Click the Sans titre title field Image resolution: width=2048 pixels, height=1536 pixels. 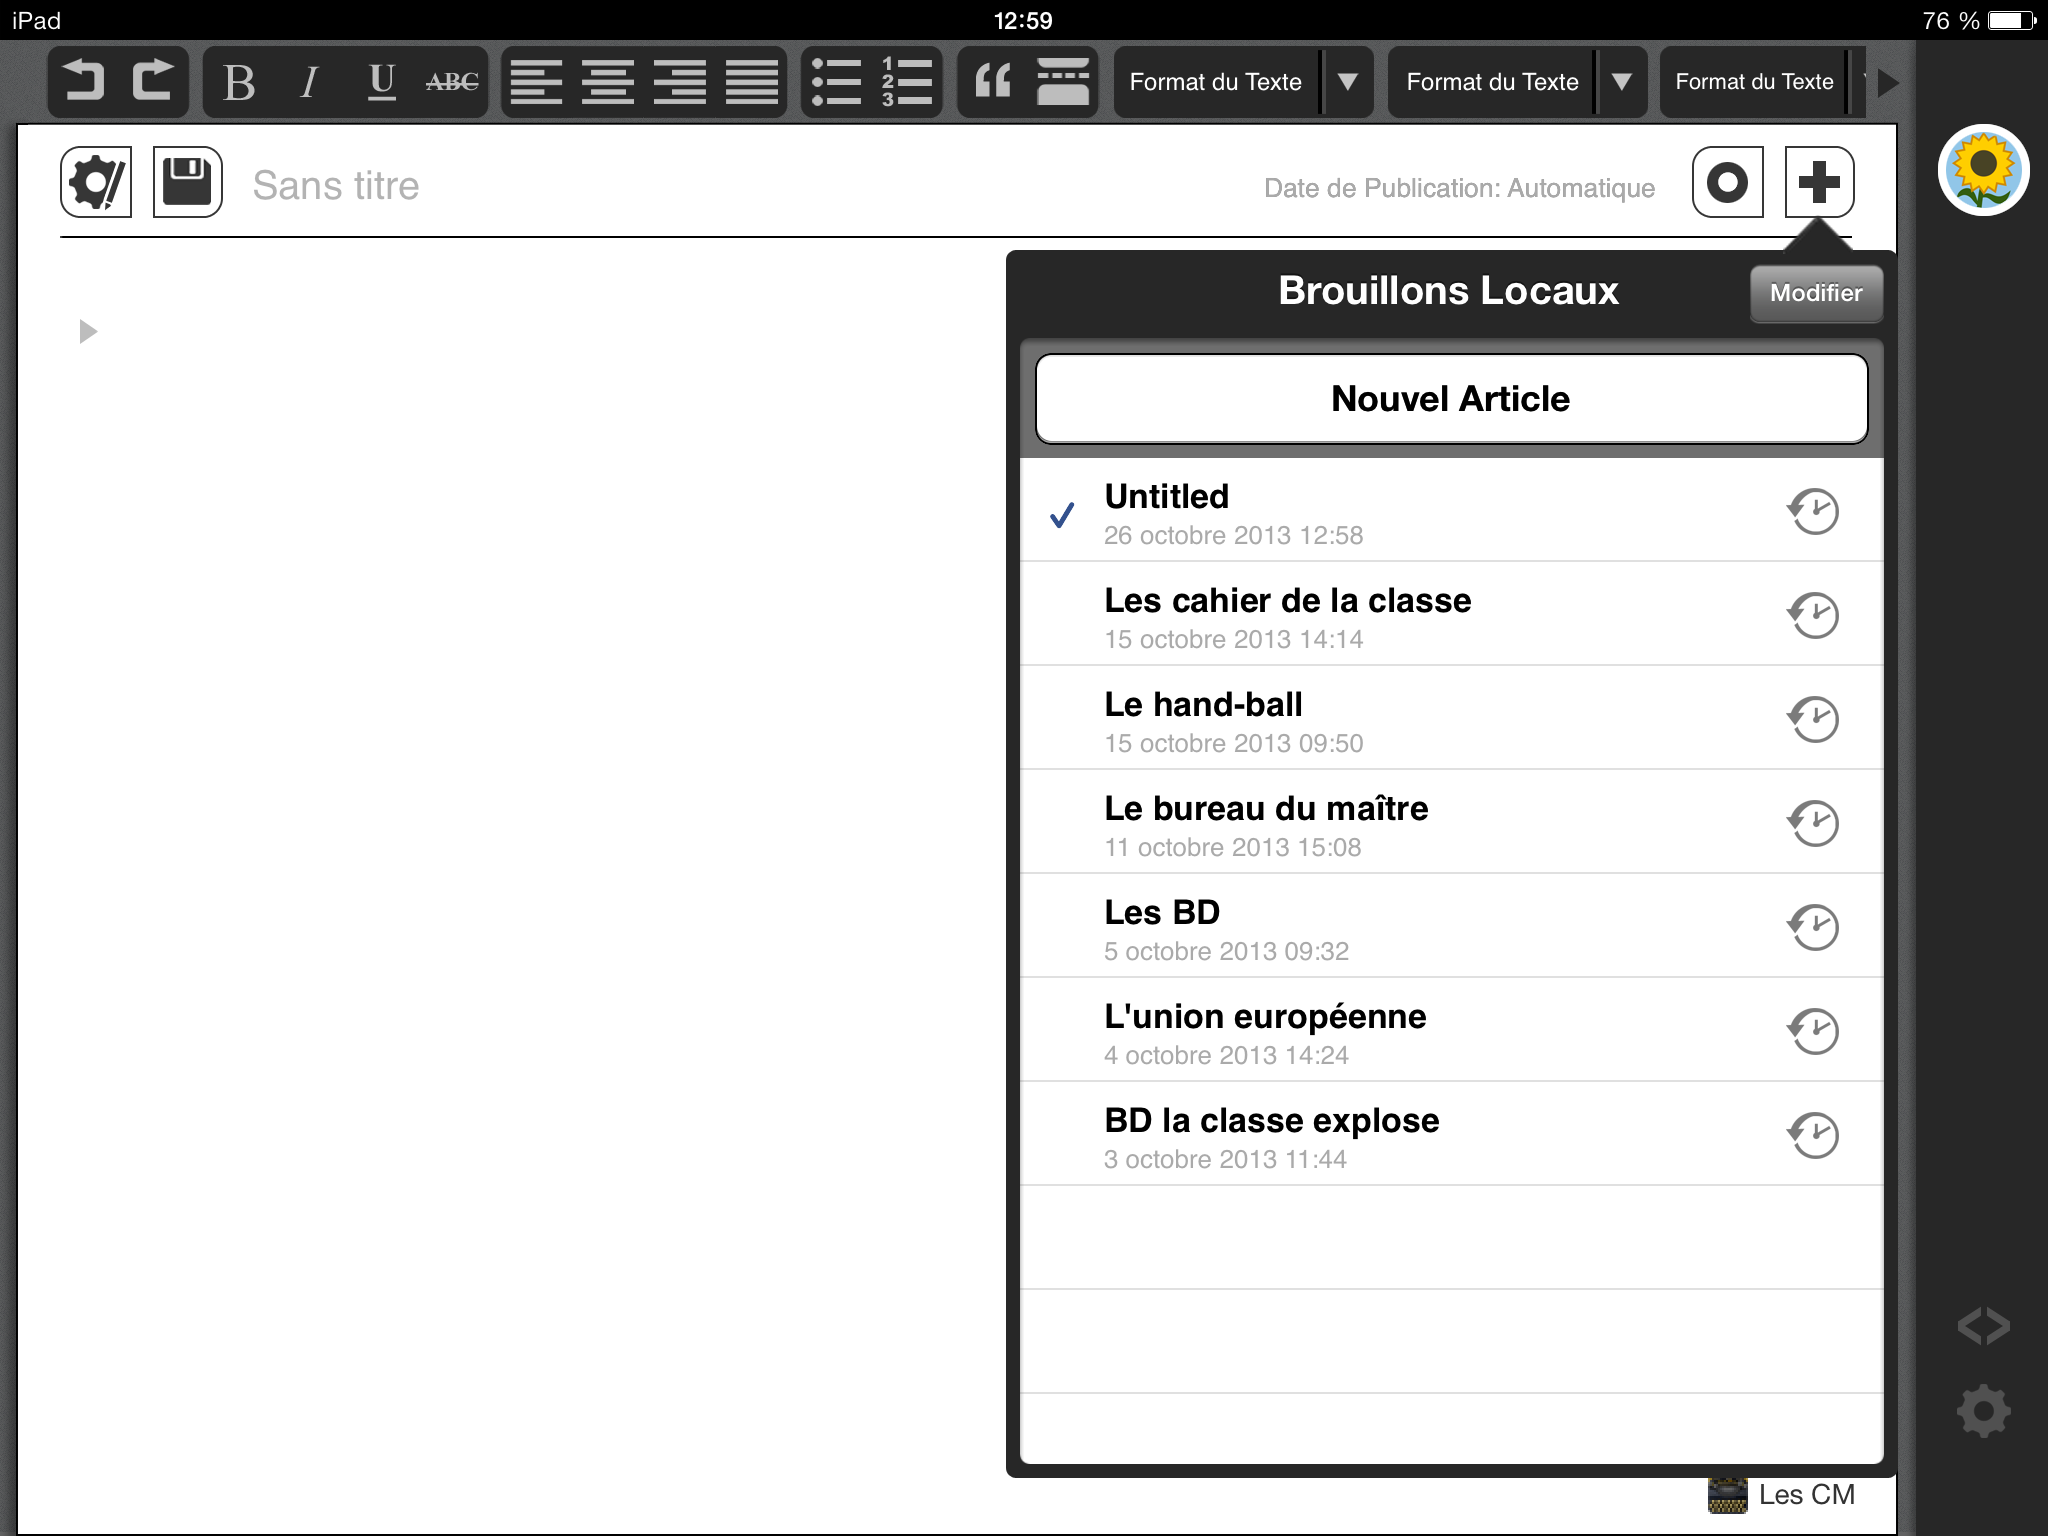[x=336, y=186]
